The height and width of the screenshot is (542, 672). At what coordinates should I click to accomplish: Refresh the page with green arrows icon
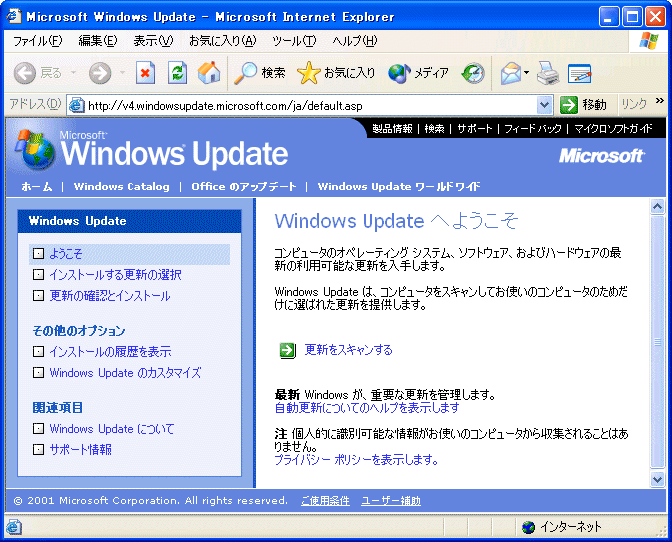(177, 73)
